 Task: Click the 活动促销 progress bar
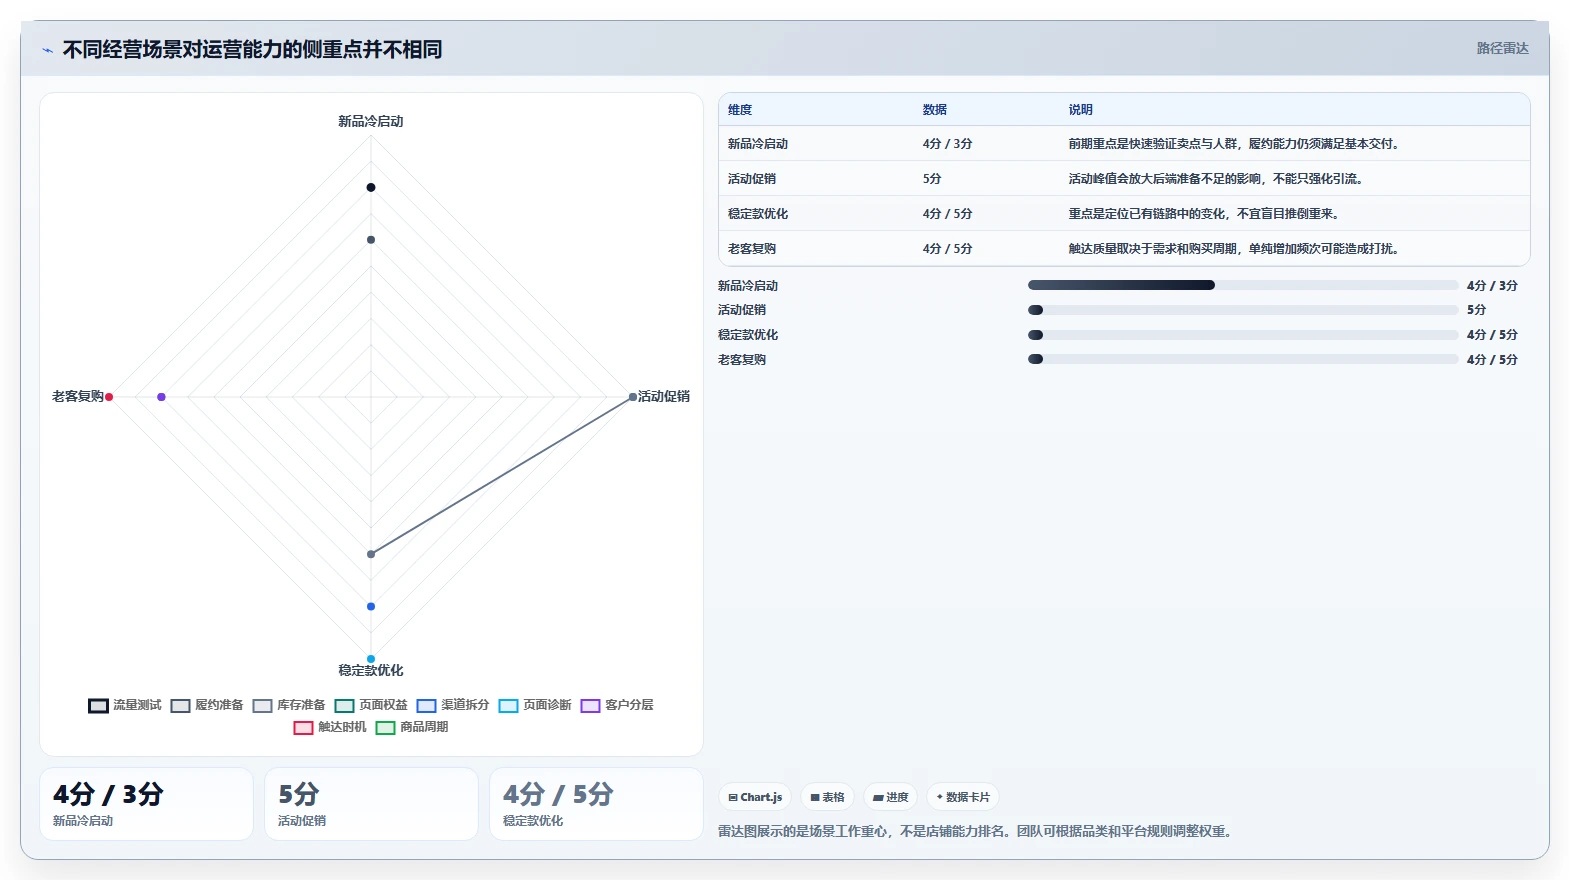tap(1243, 310)
